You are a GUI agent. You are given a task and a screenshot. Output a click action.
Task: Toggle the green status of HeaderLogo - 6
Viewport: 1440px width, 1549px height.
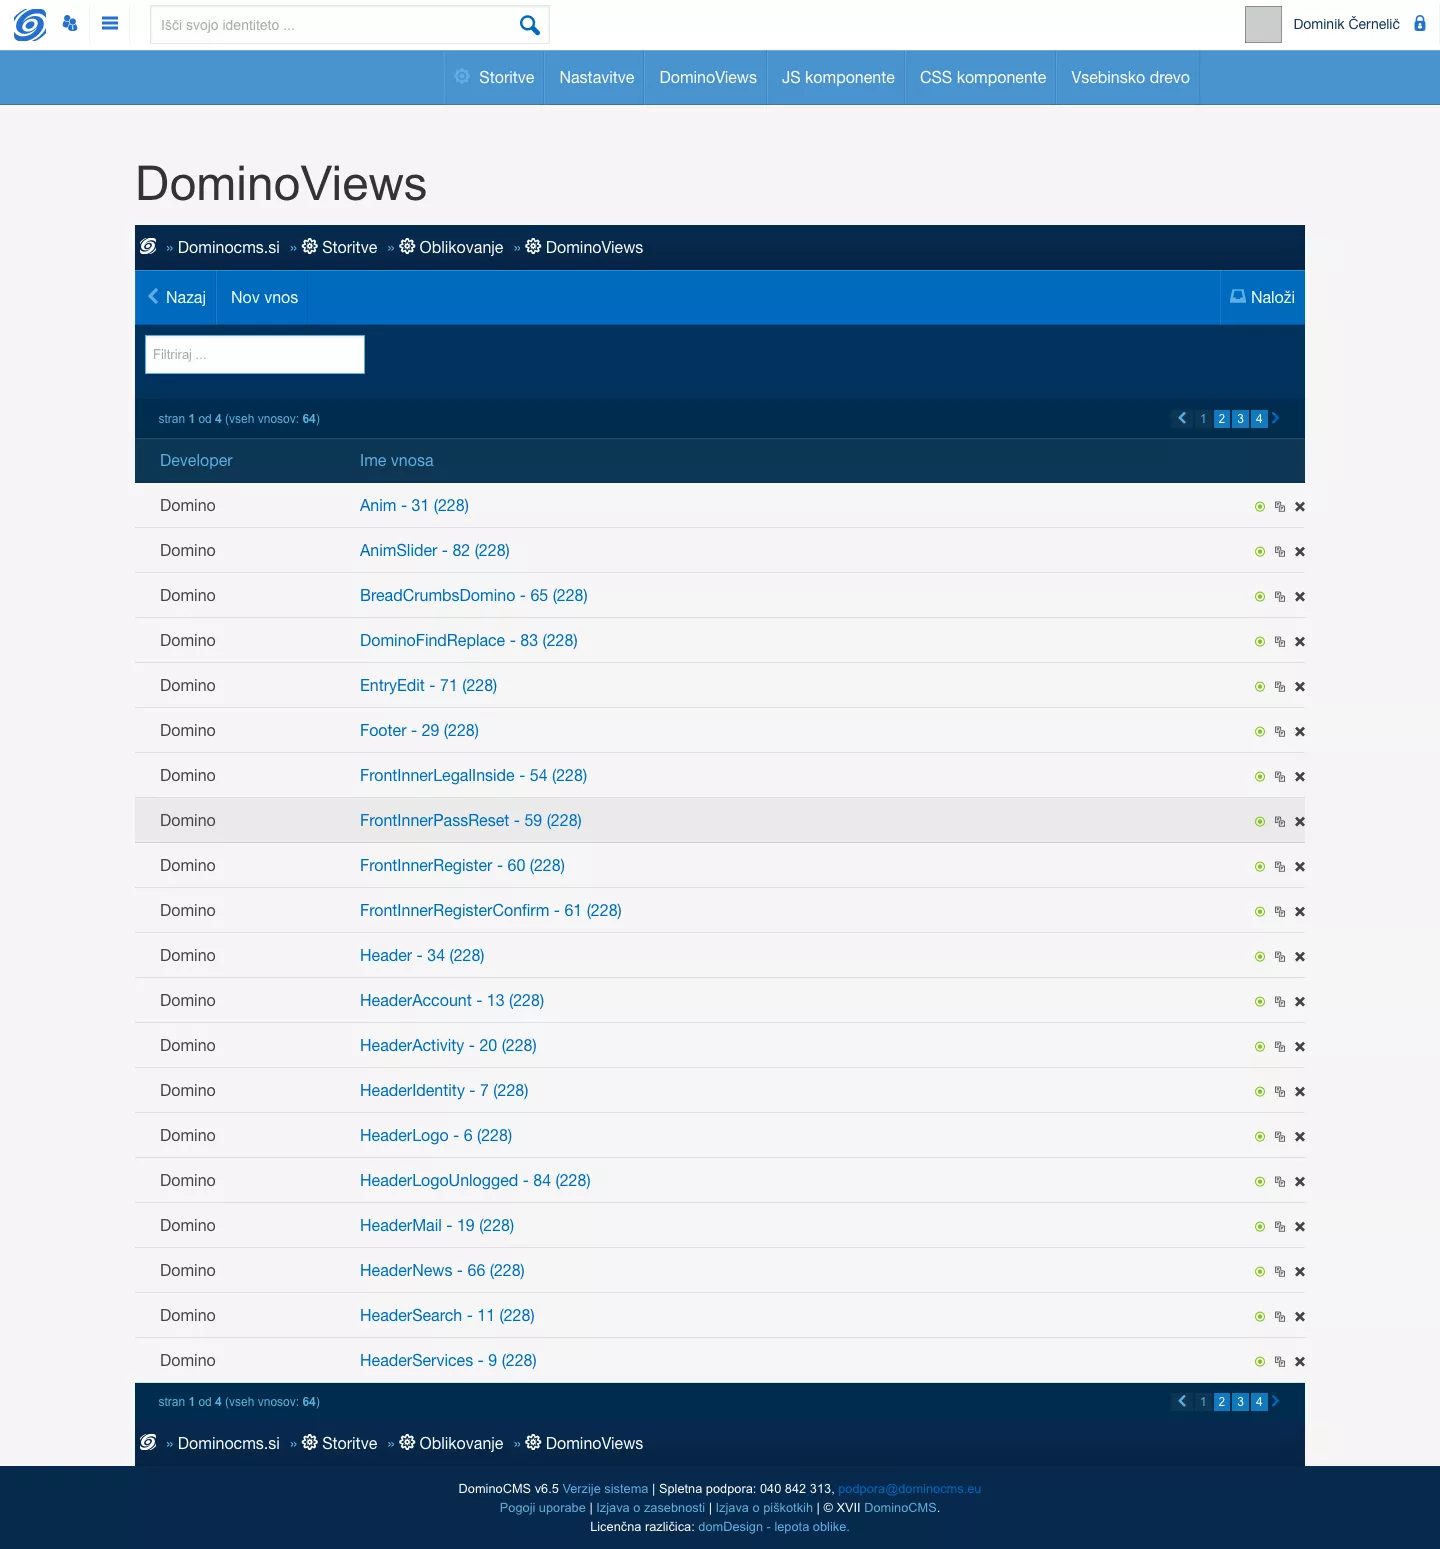[1259, 1136]
